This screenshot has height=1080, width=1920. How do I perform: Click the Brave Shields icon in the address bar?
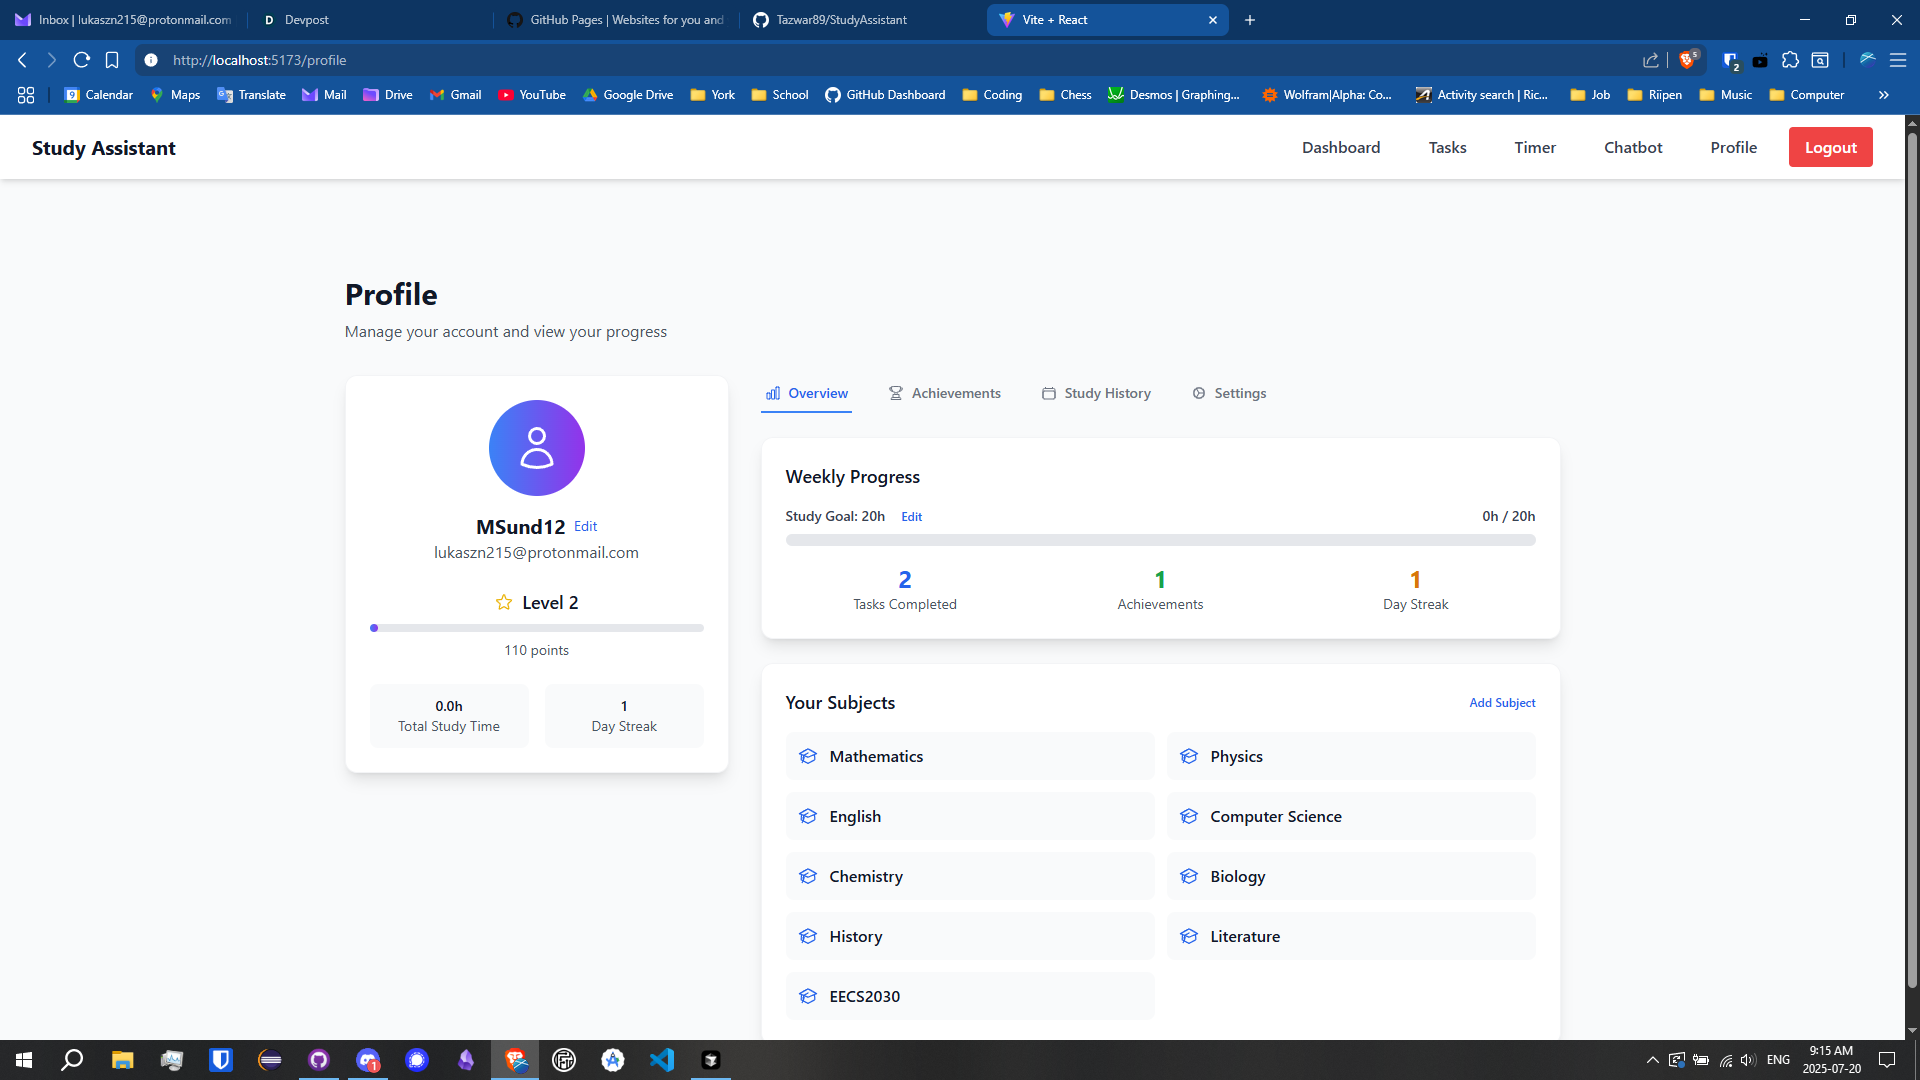click(1688, 60)
